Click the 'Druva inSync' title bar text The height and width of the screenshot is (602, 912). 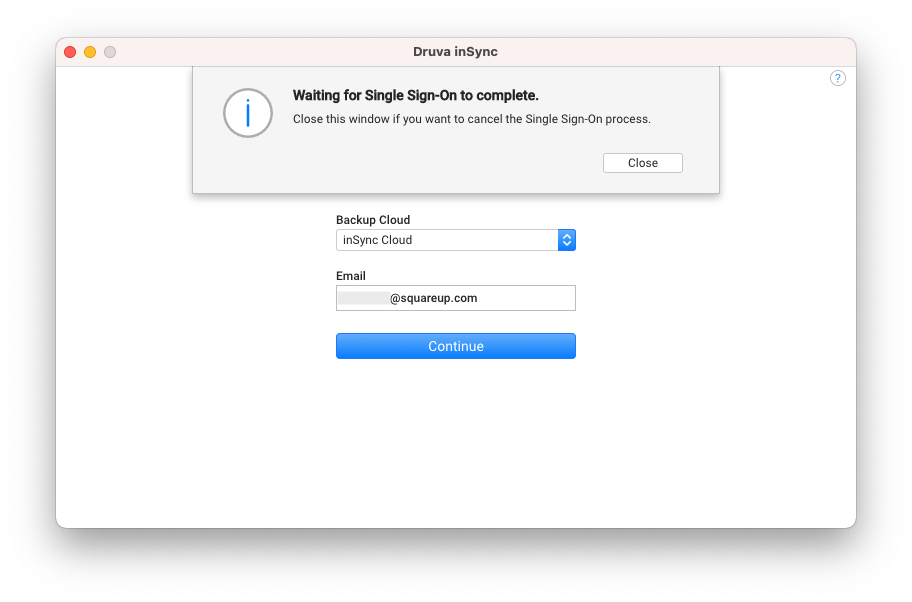click(x=455, y=52)
